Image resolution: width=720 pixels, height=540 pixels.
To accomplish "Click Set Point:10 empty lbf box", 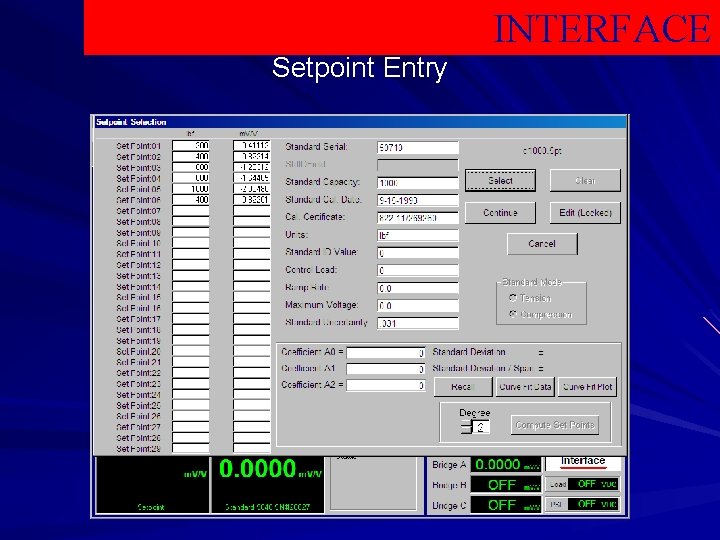I will [x=191, y=243].
